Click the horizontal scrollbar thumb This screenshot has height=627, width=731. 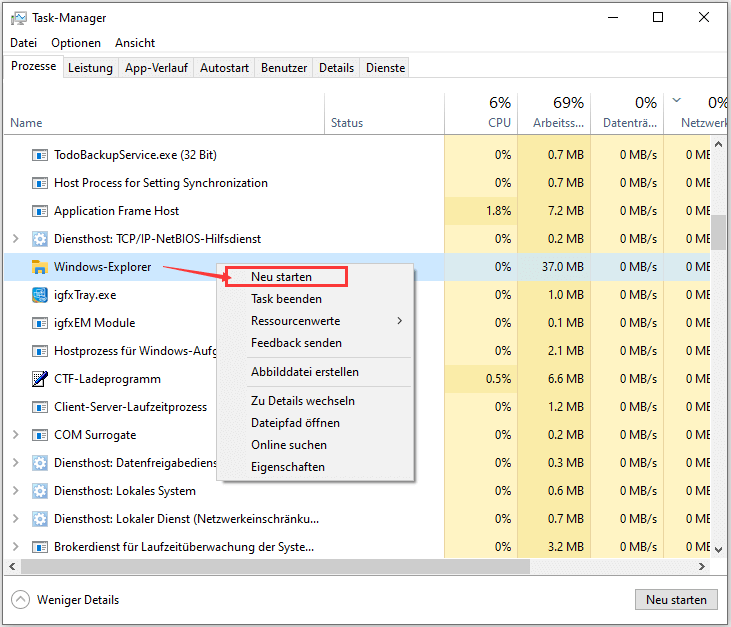[x=275, y=566]
